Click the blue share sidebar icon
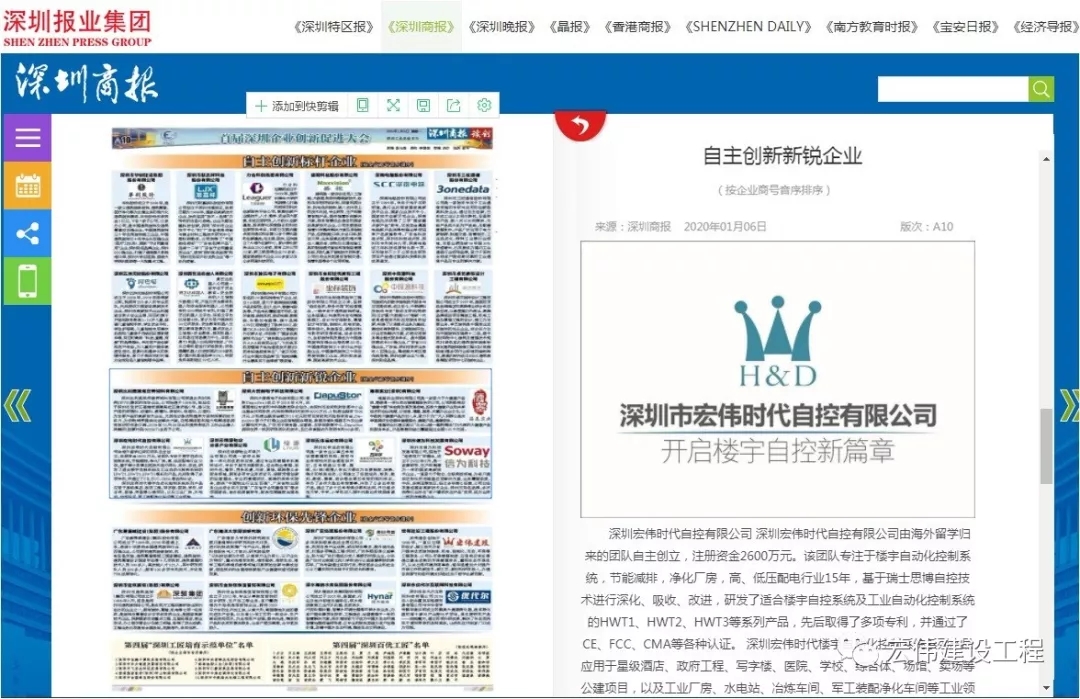1080x699 pixels. click(28, 233)
